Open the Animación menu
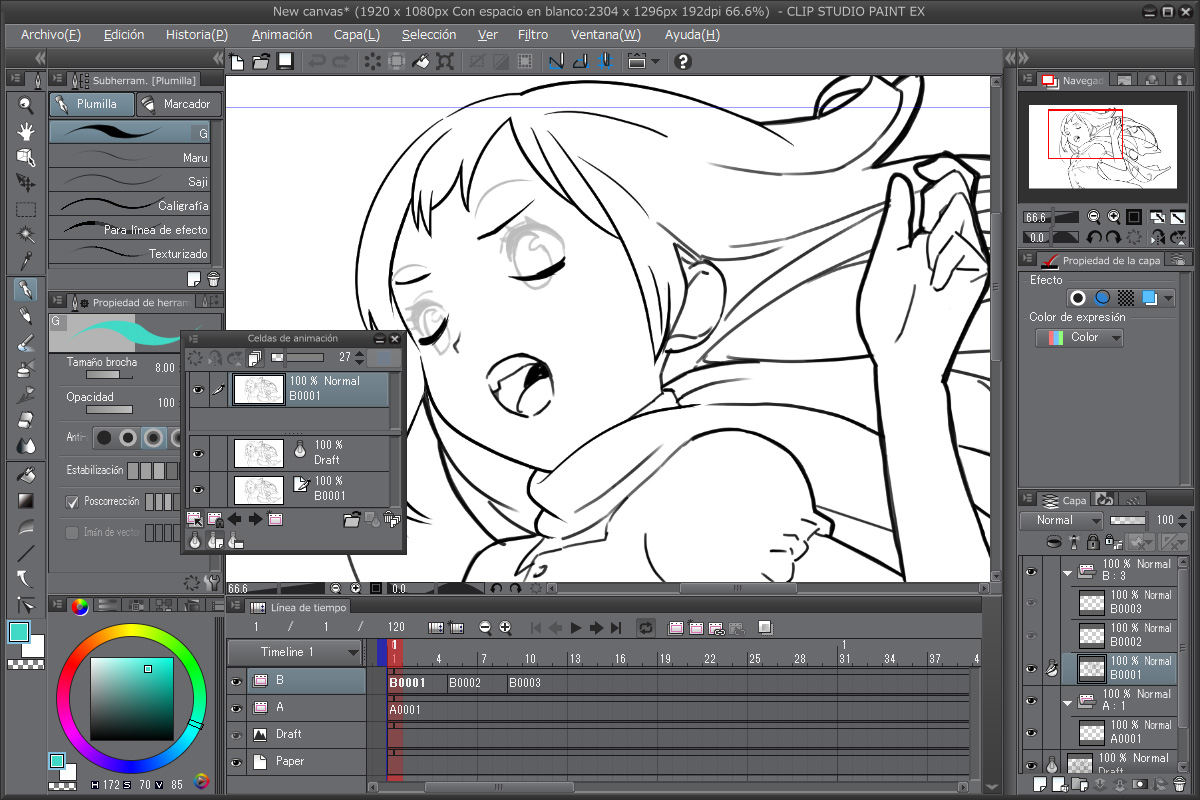This screenshot has height=800, width=1200. [281, 35]
